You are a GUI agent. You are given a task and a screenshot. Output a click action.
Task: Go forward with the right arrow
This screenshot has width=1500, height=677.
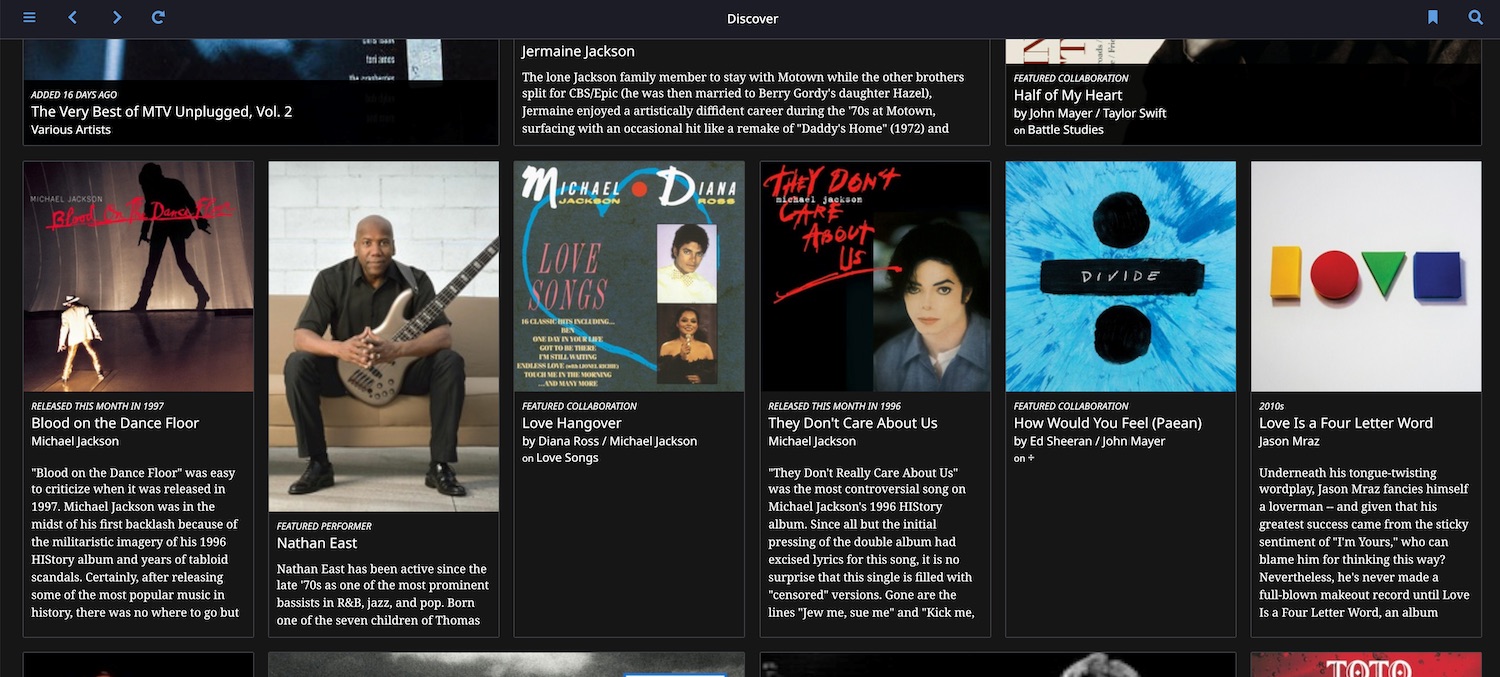[117, 18]
